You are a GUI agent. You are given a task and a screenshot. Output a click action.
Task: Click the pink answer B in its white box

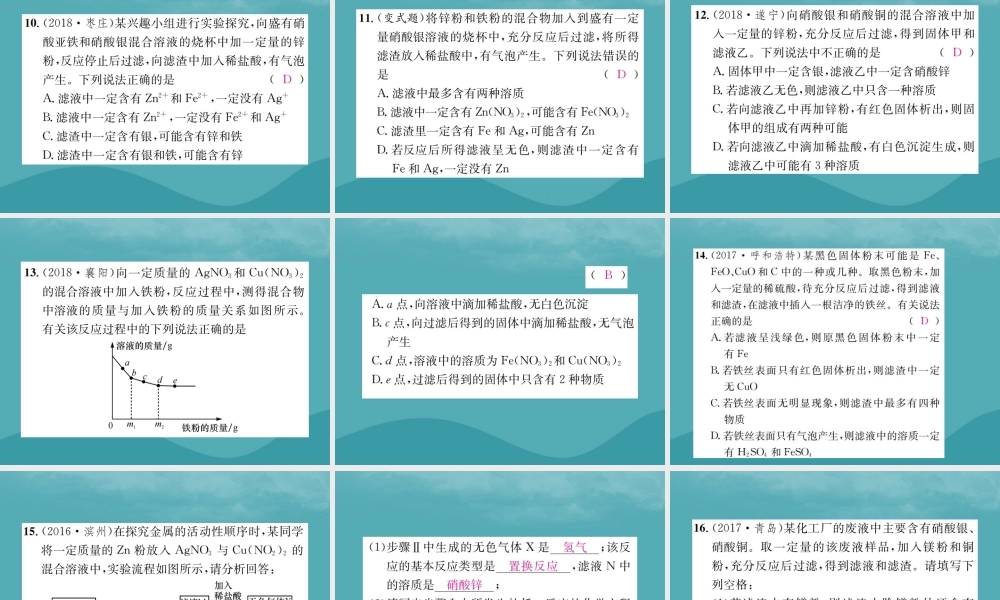point(608,275)
